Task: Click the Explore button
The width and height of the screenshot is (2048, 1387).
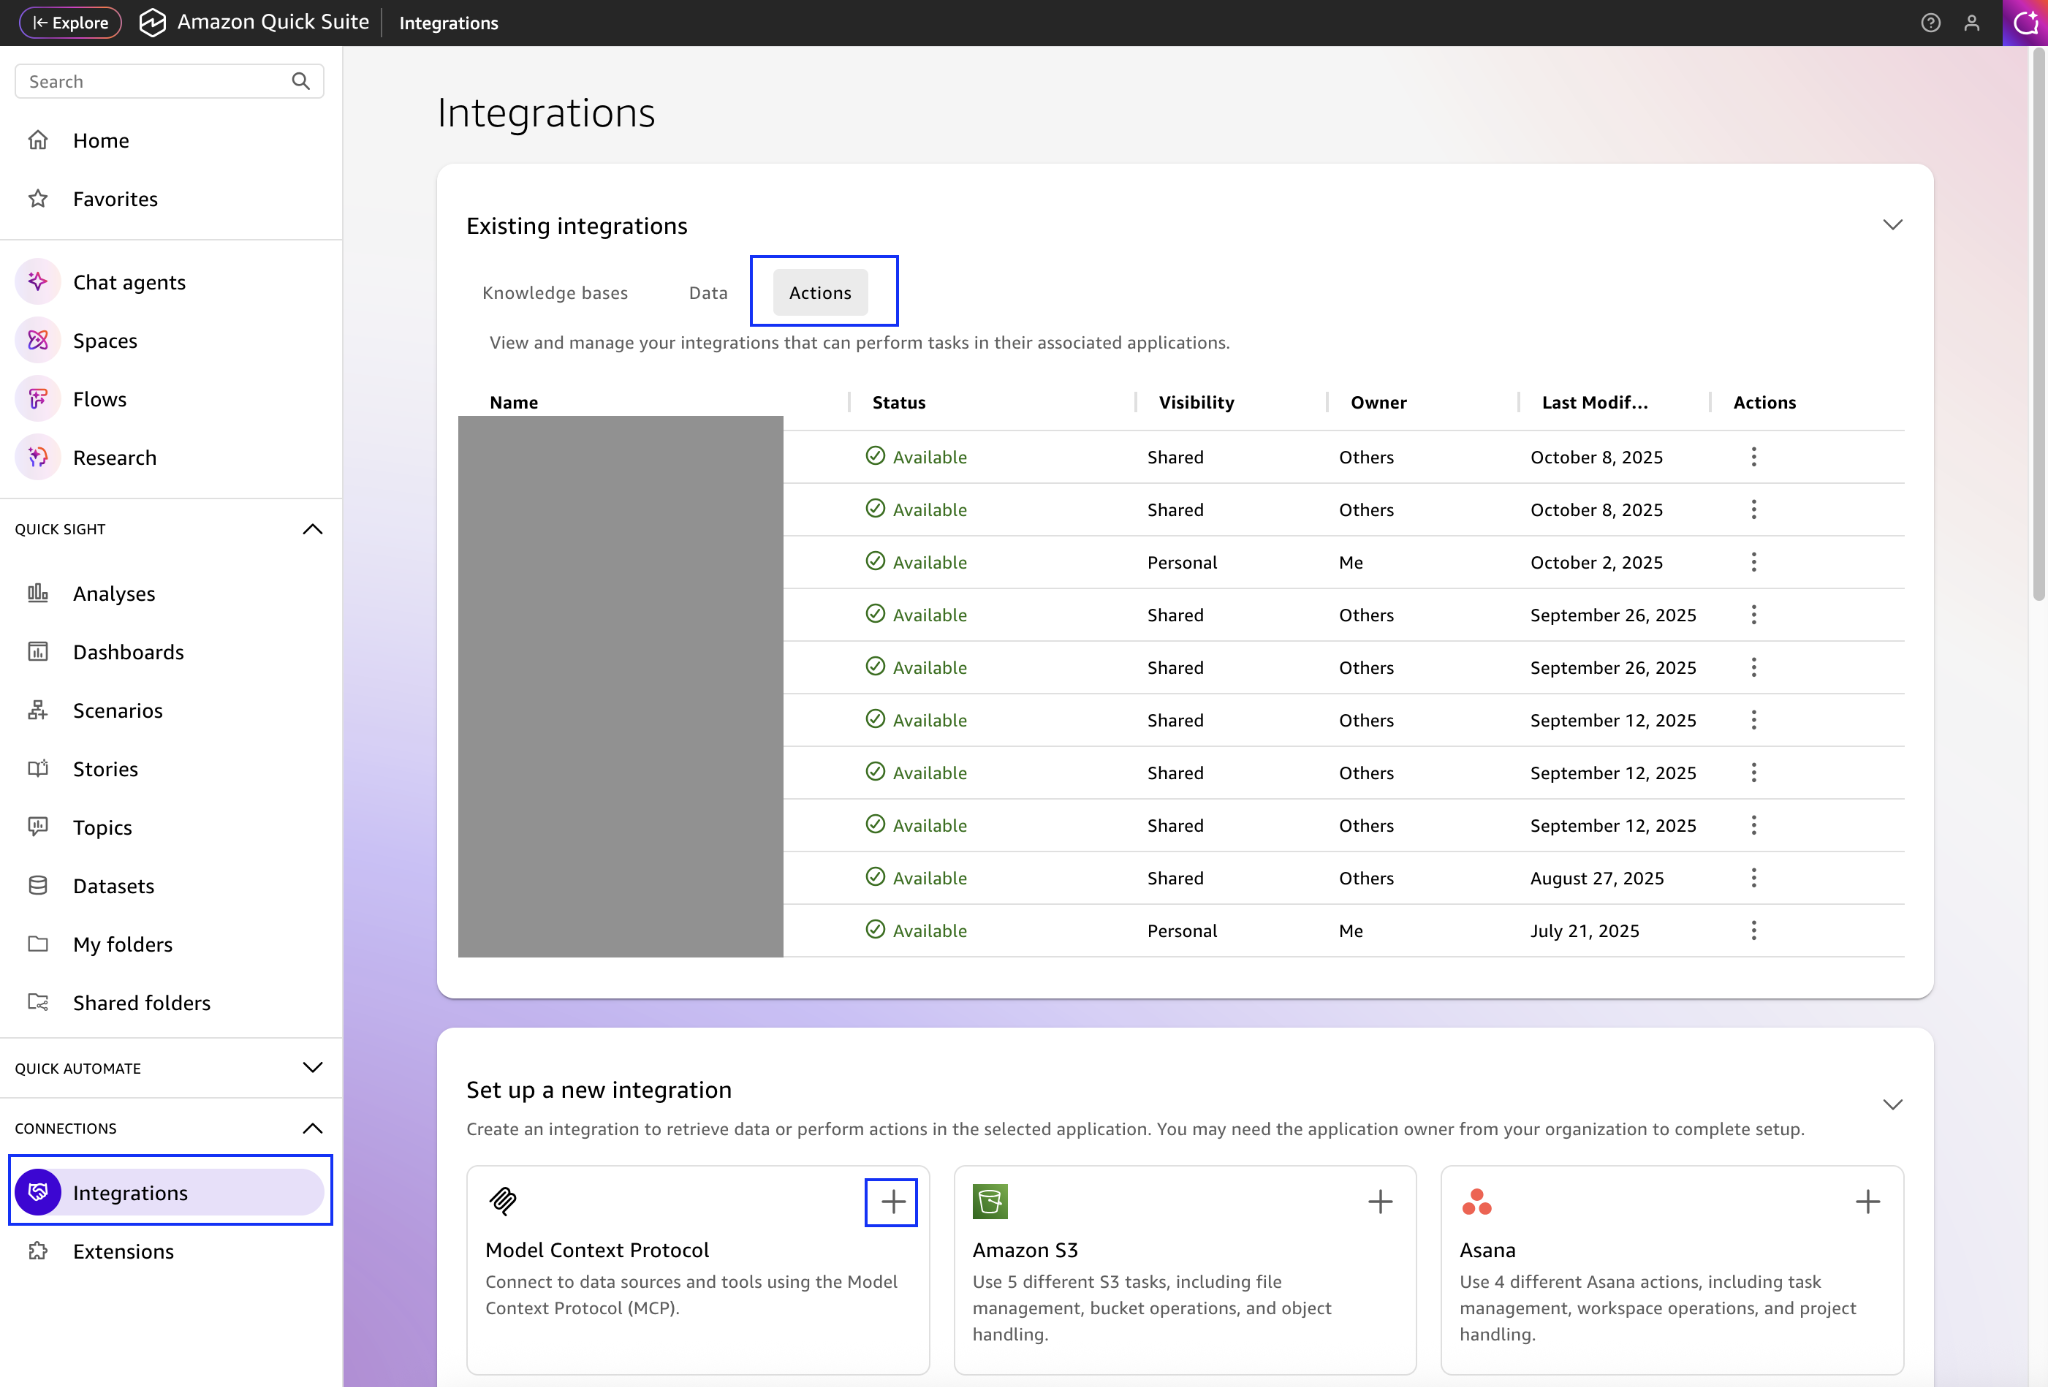Action: pos(69,22)
